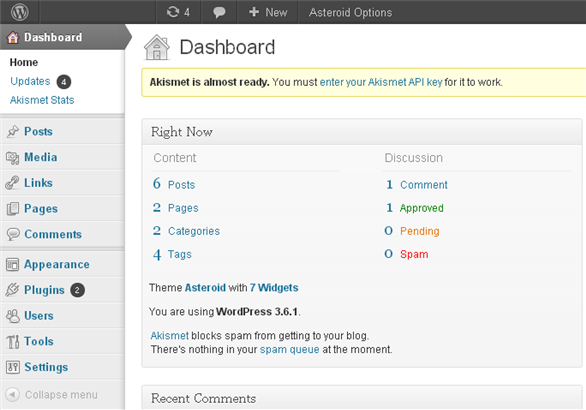586x410 pixels.
Task: Click Collapse menu text
Action: click(61, 395)
